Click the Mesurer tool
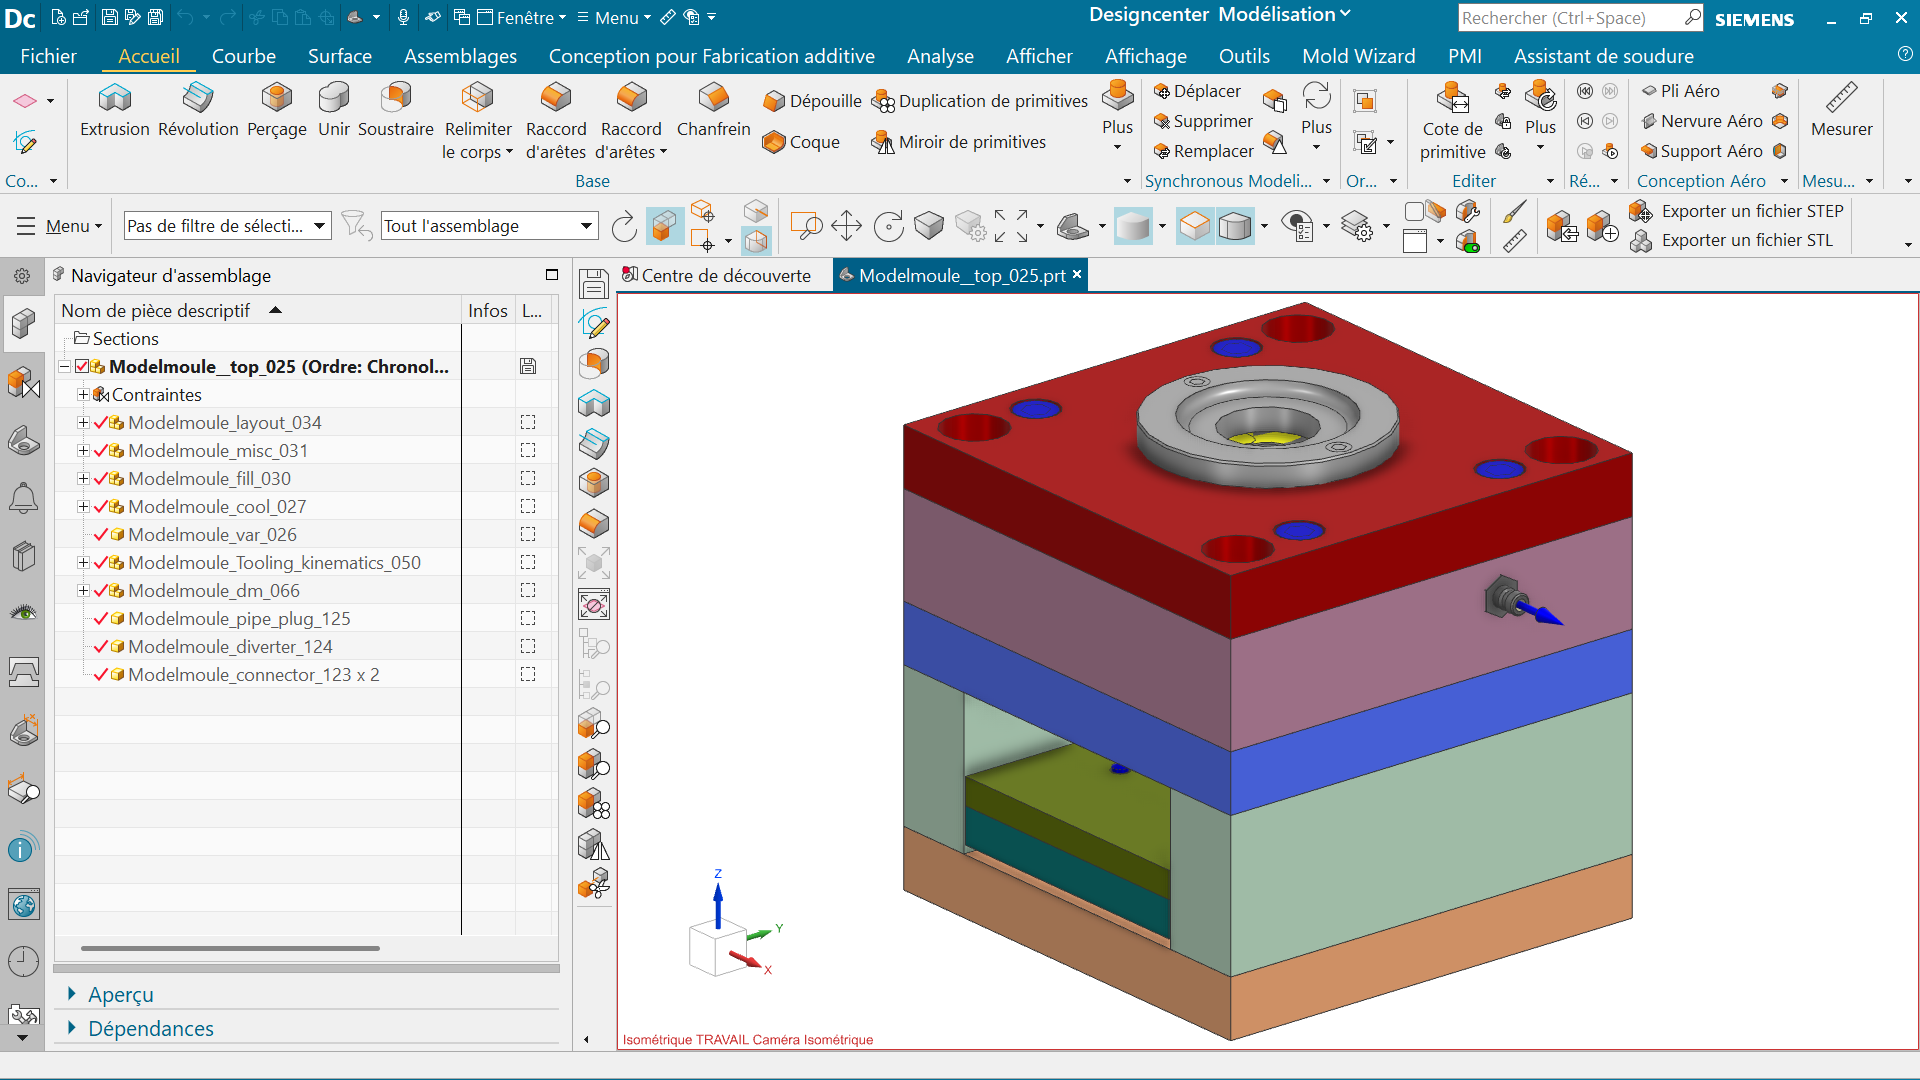This screenshot has width=1920, height=1080. tap(1841, 110)
